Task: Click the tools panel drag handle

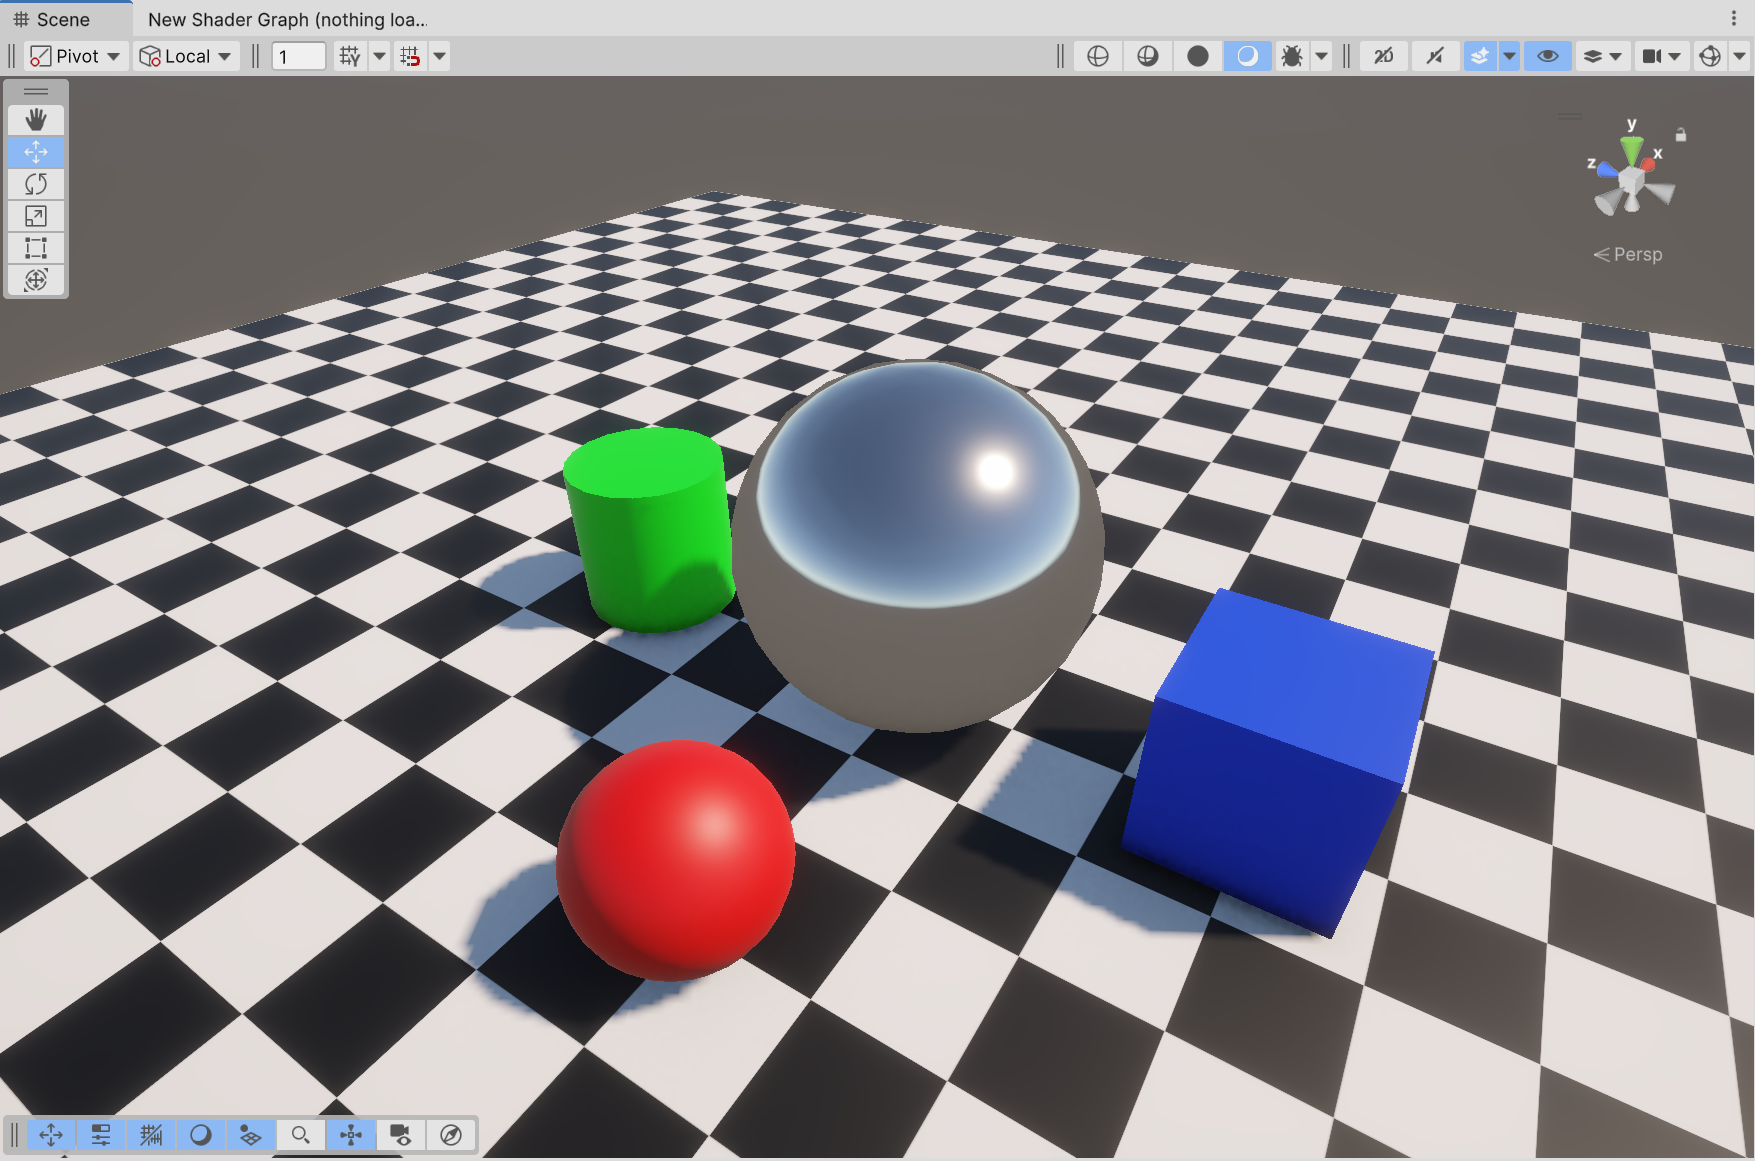Action: (36, 91)
